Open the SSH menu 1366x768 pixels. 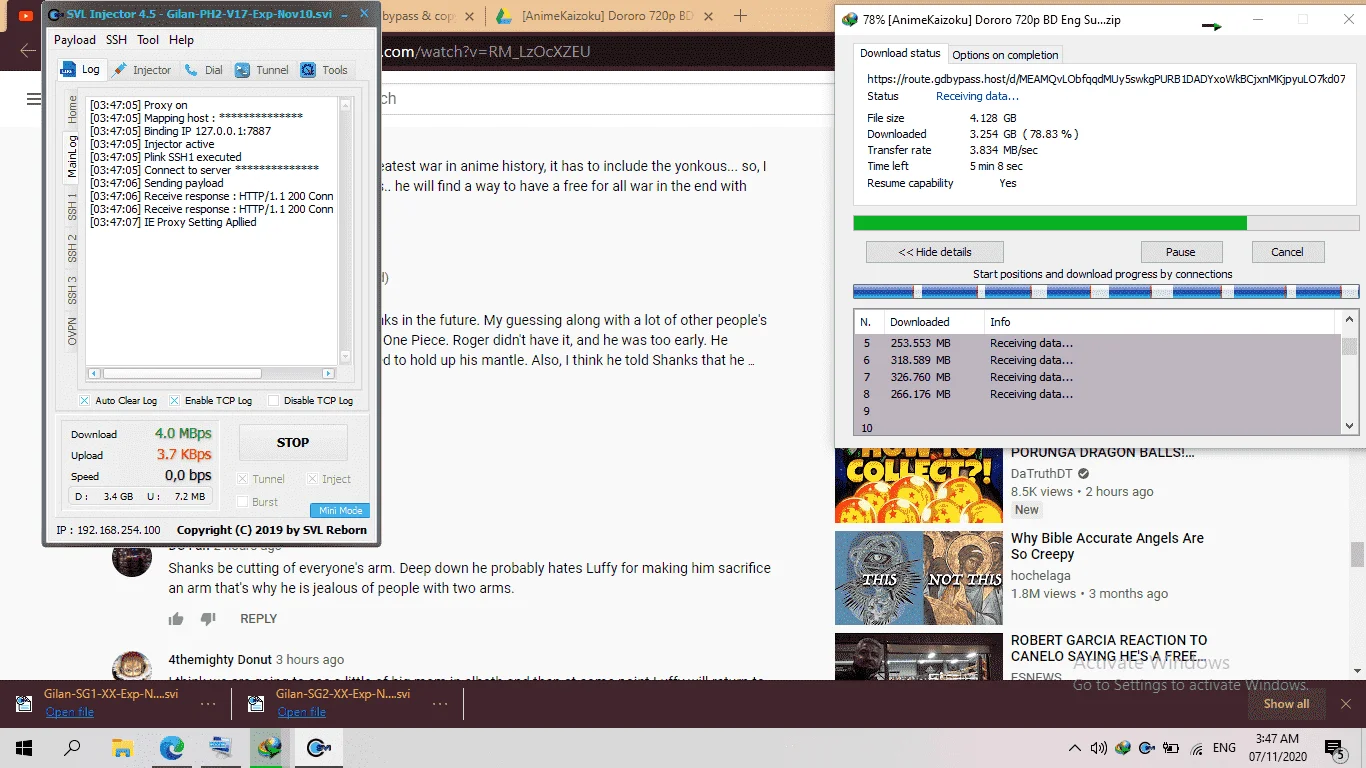[116, 40]
